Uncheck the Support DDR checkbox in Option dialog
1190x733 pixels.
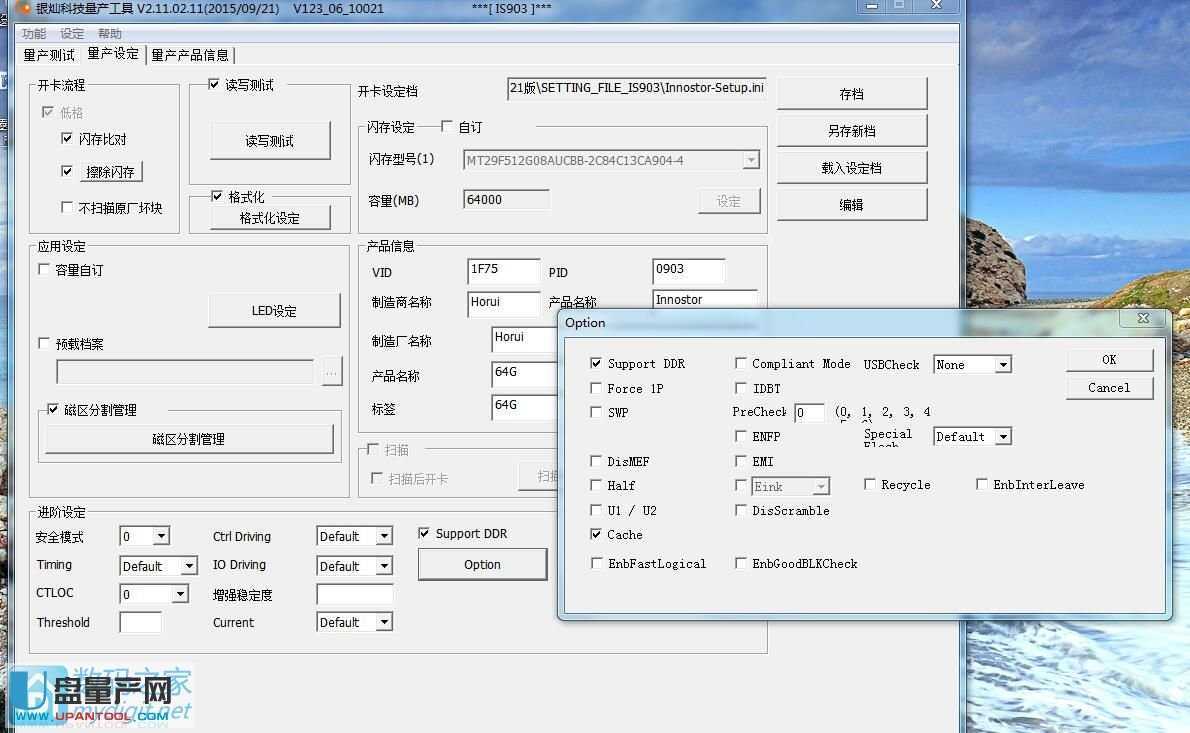[x=596, y=363]
